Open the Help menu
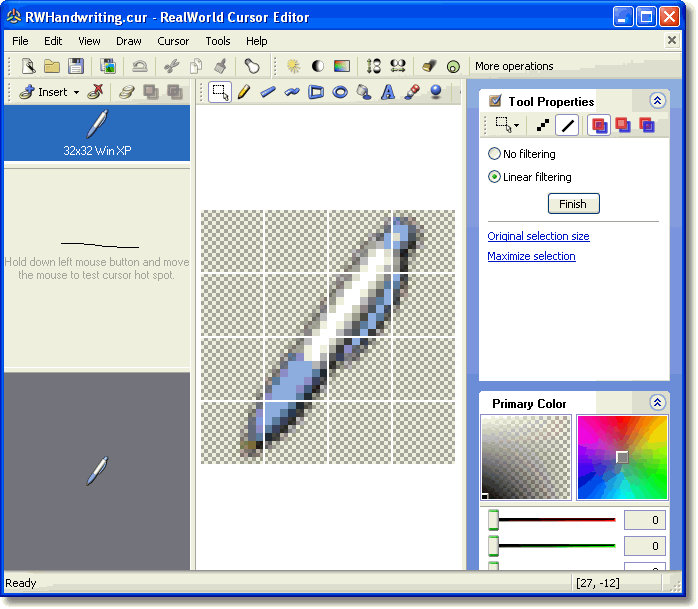698x609 pixels. [257, 41]
